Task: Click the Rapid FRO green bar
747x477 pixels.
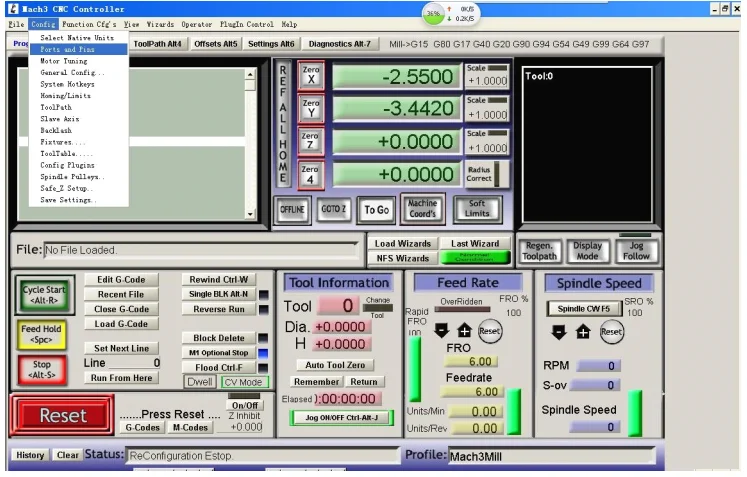Action: [x=414, y=369]
